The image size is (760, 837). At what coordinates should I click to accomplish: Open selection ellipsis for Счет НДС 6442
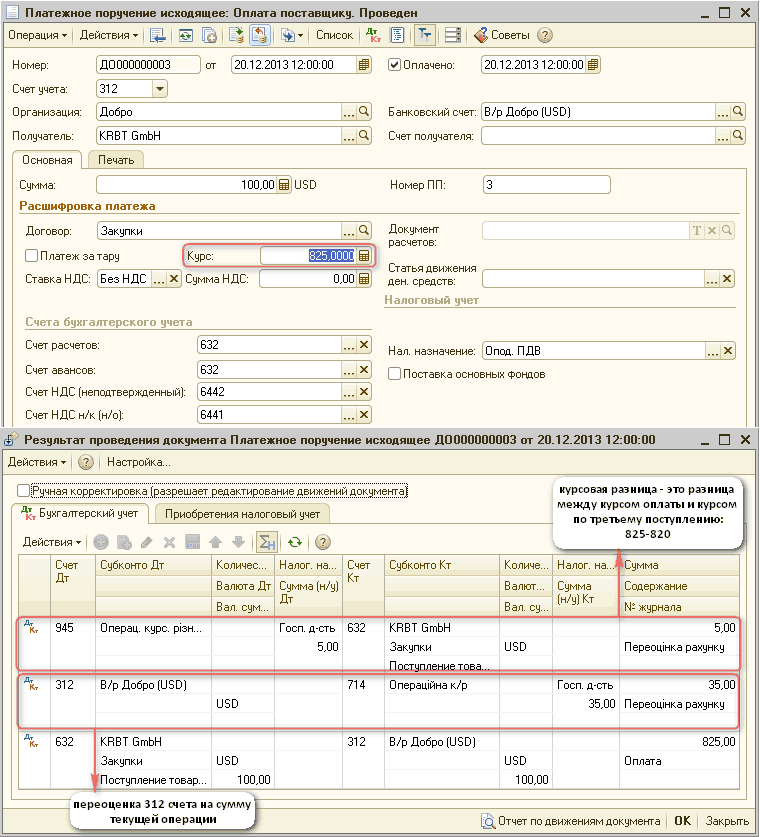tap(349, 392)
